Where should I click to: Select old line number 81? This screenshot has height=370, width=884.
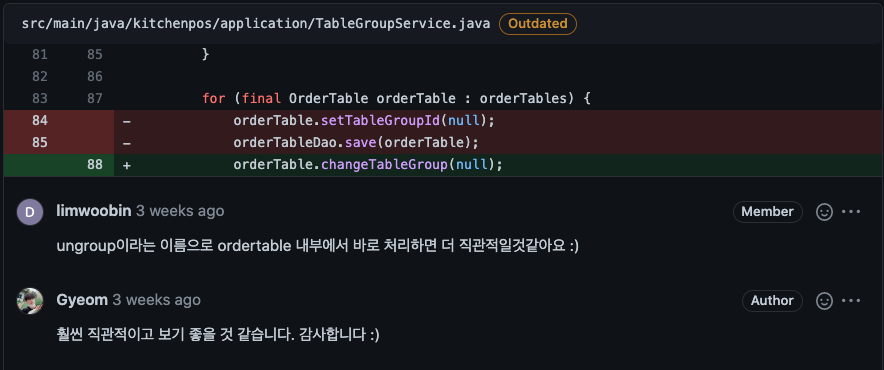39,55
